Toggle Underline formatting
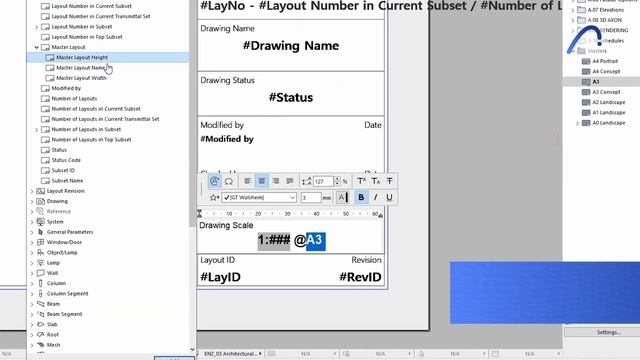The width and height of the screenshot is (640, 360). click(x=389, y=198)
